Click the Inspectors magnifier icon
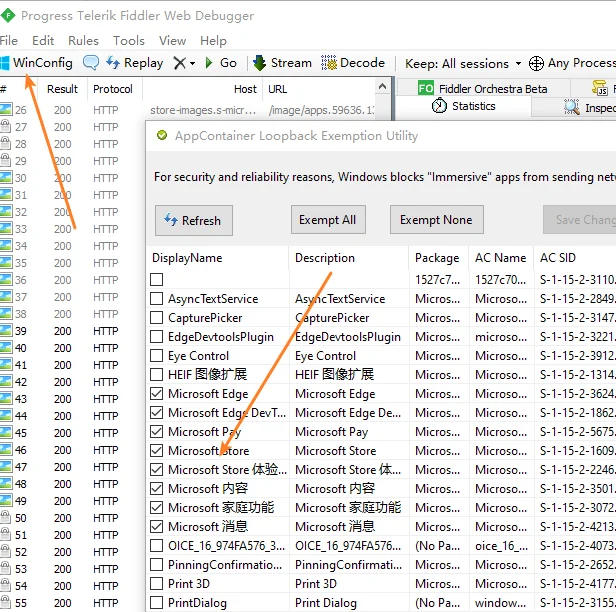Viewport: 616px width, 612px height. tap(572, 107)
